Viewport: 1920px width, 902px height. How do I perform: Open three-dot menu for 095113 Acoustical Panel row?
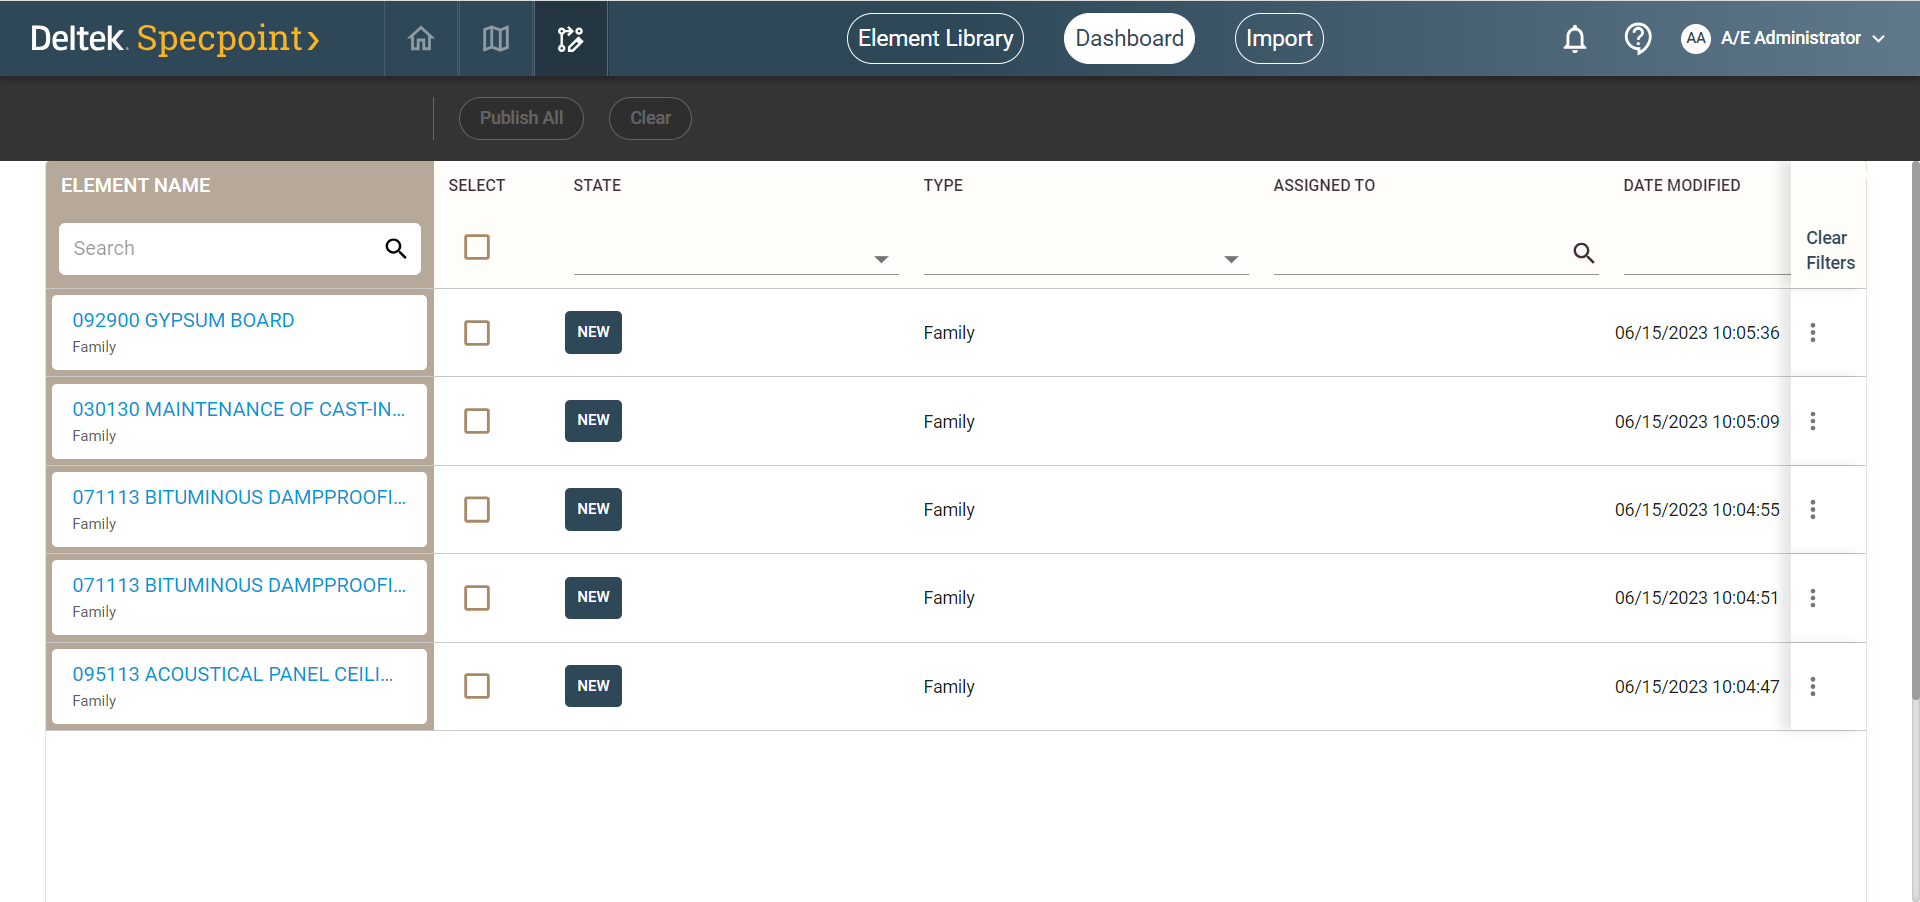(x=1812, y=687)
